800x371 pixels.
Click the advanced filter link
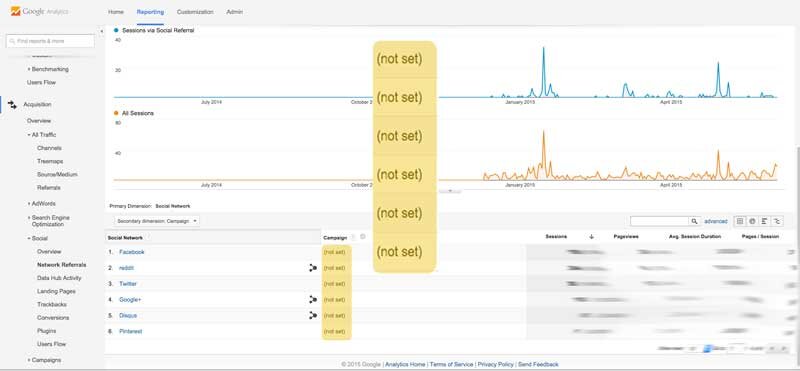(716, 221)
